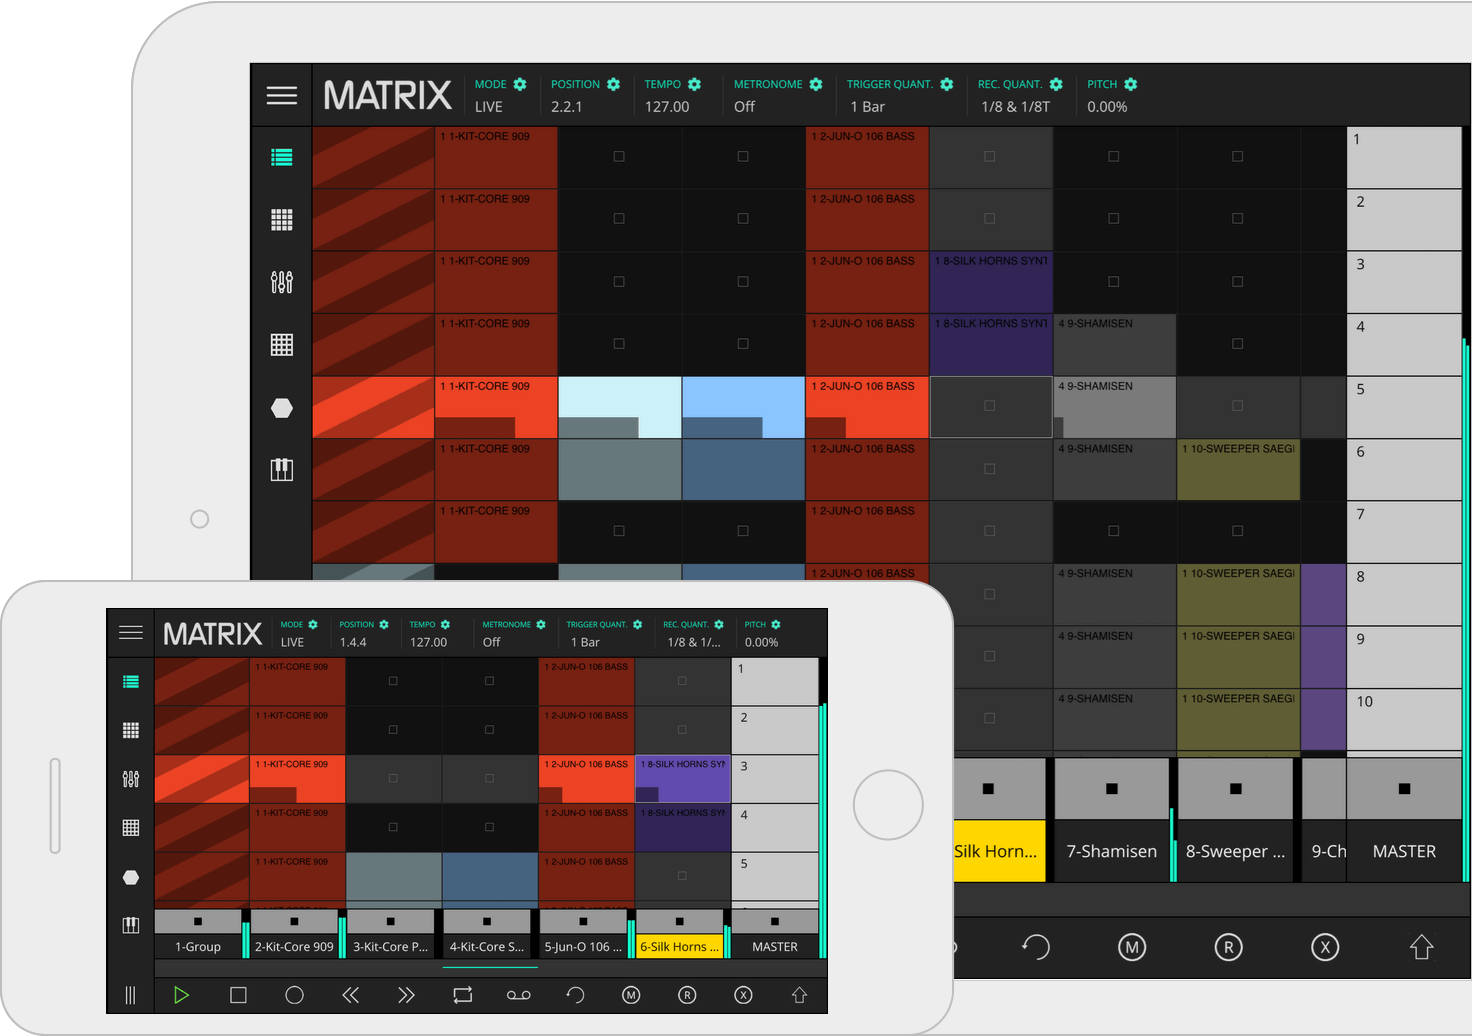Open TRIGGER QUANT. settings gear on tablet
The width and height of the screenshot is (1472, 1036).
pyautogui.click(x=947, y=84)
